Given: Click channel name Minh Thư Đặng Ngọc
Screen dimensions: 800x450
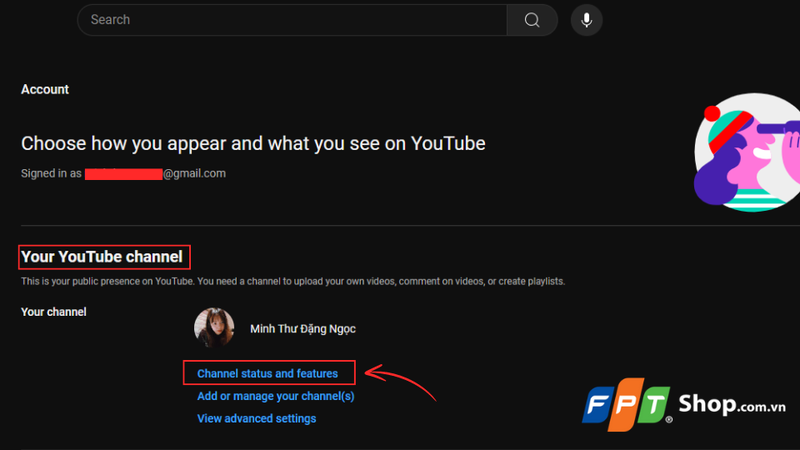Looking at the screenshot, I should click(303, 329).
